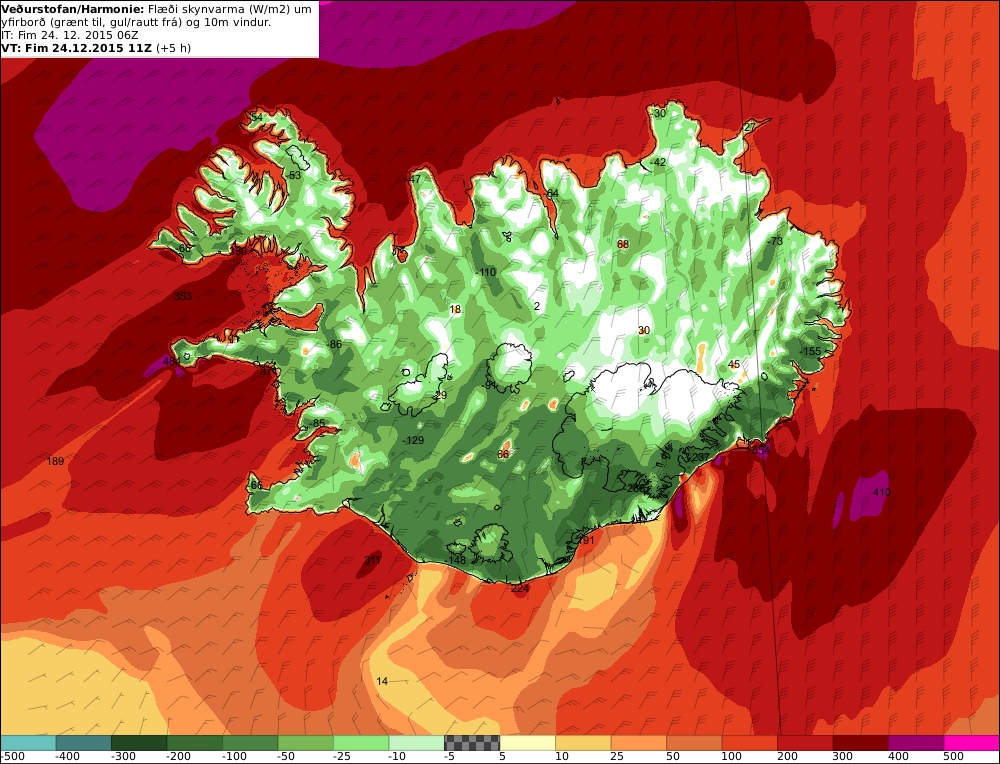Click the -25 tick label under the colorbar
Screen dimensions: 1000x764
tap(342, 757)
